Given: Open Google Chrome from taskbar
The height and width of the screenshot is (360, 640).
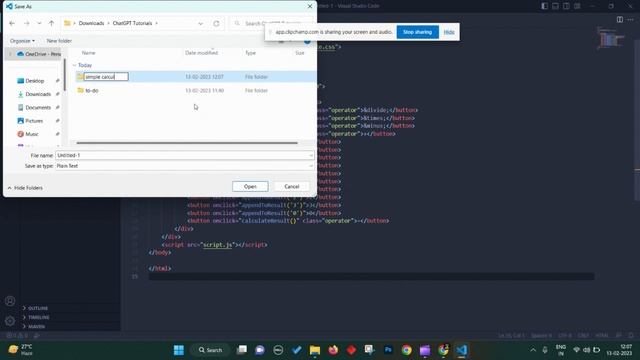Looking at the screenshot, I should click(x=407, y=350).
